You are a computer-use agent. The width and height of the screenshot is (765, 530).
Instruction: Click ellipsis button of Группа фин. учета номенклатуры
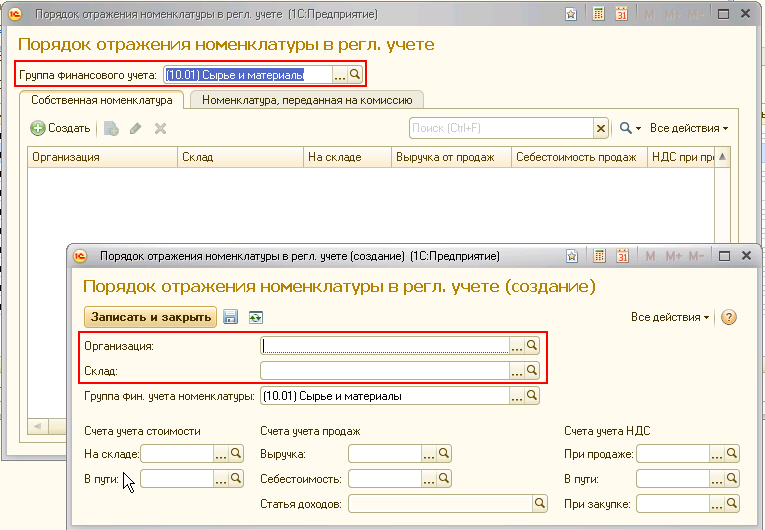tap(517, 396)
